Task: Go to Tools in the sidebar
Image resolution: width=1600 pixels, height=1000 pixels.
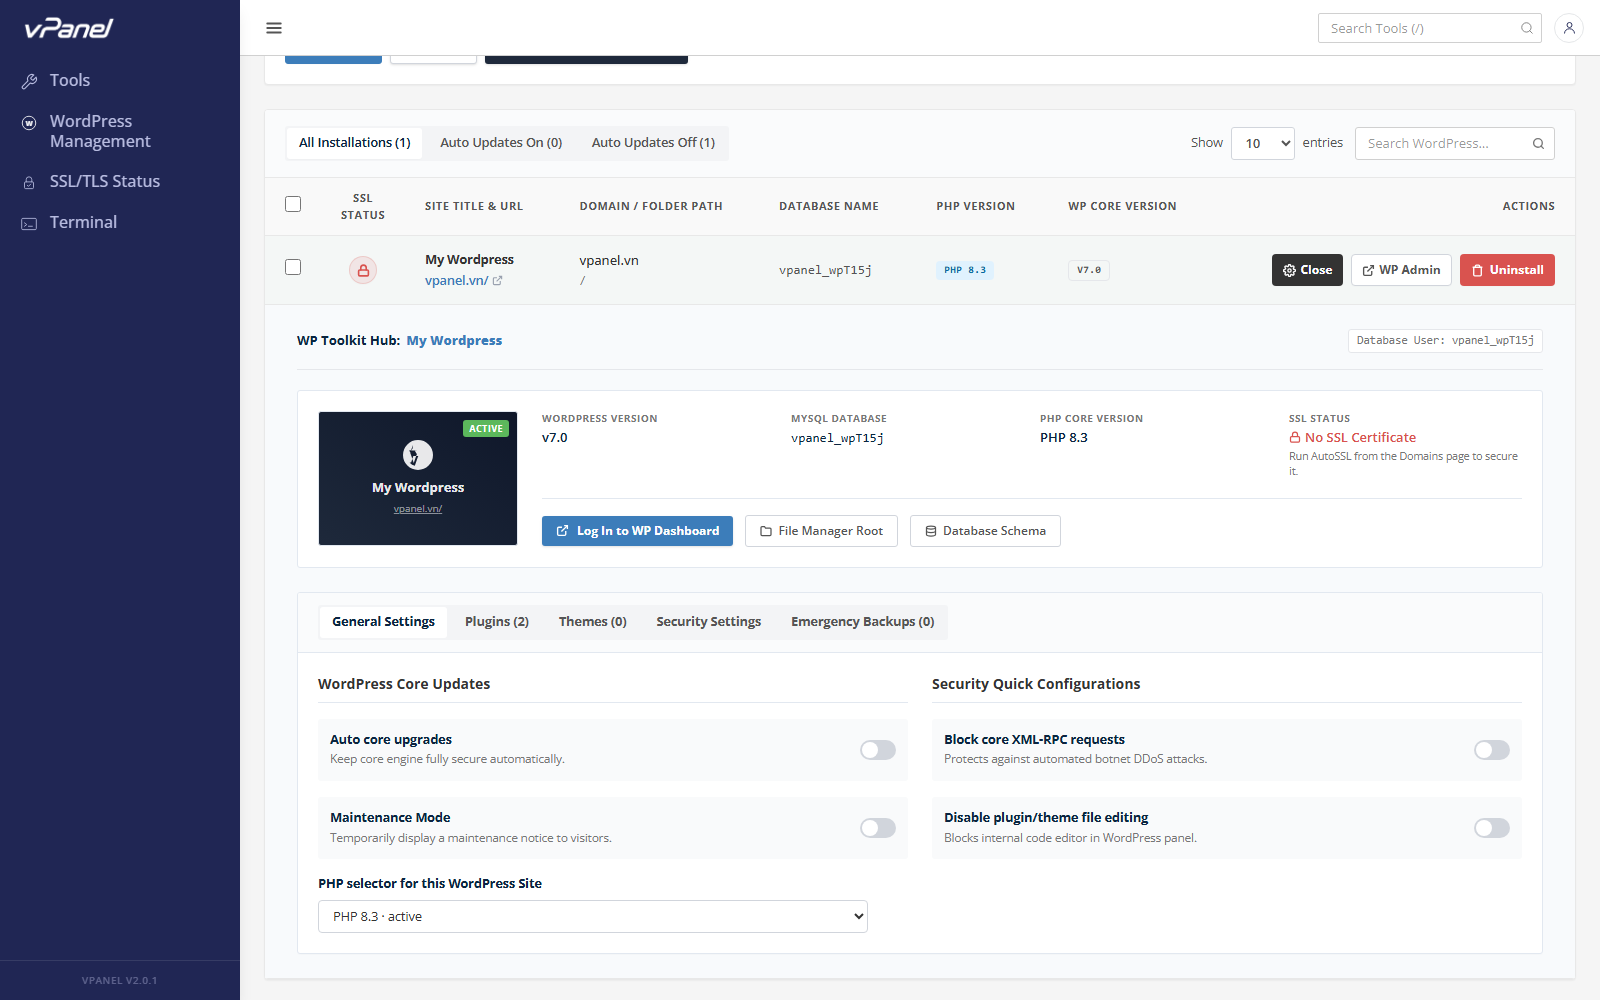Action: click(x=70, y=81)
